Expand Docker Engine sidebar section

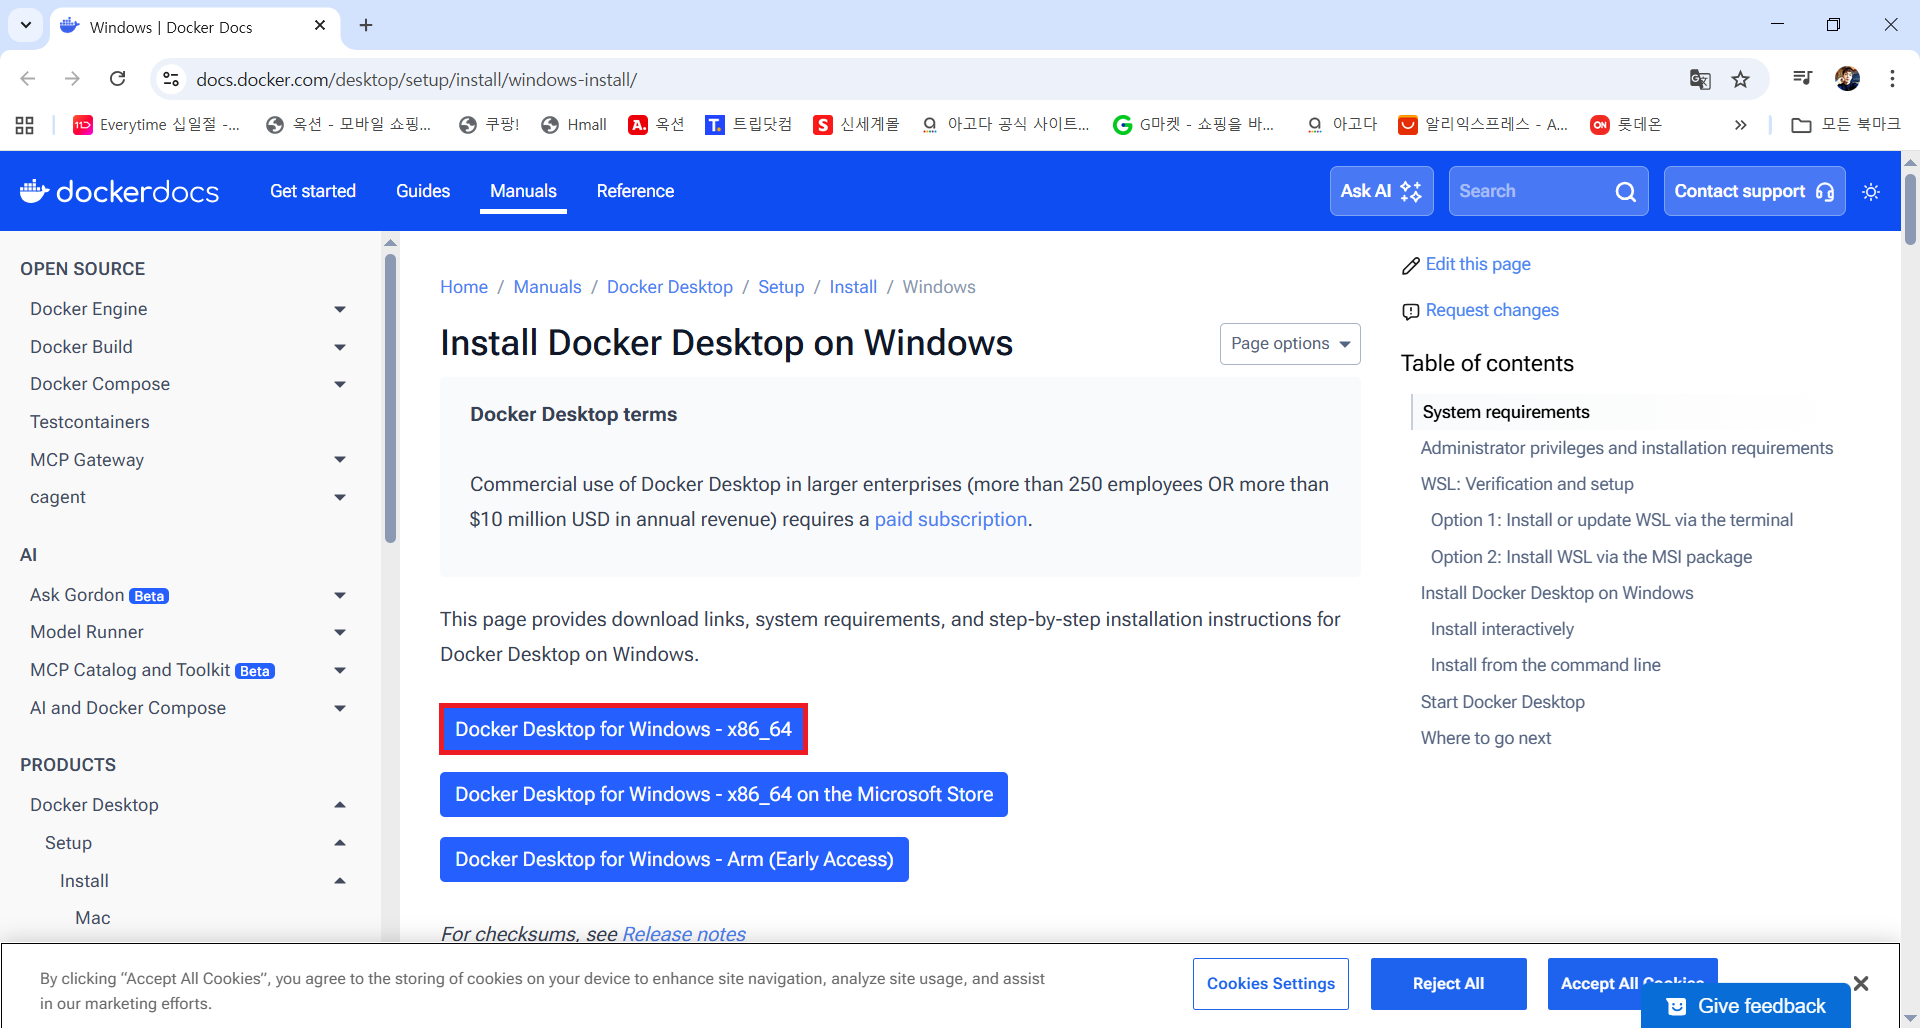340,309
